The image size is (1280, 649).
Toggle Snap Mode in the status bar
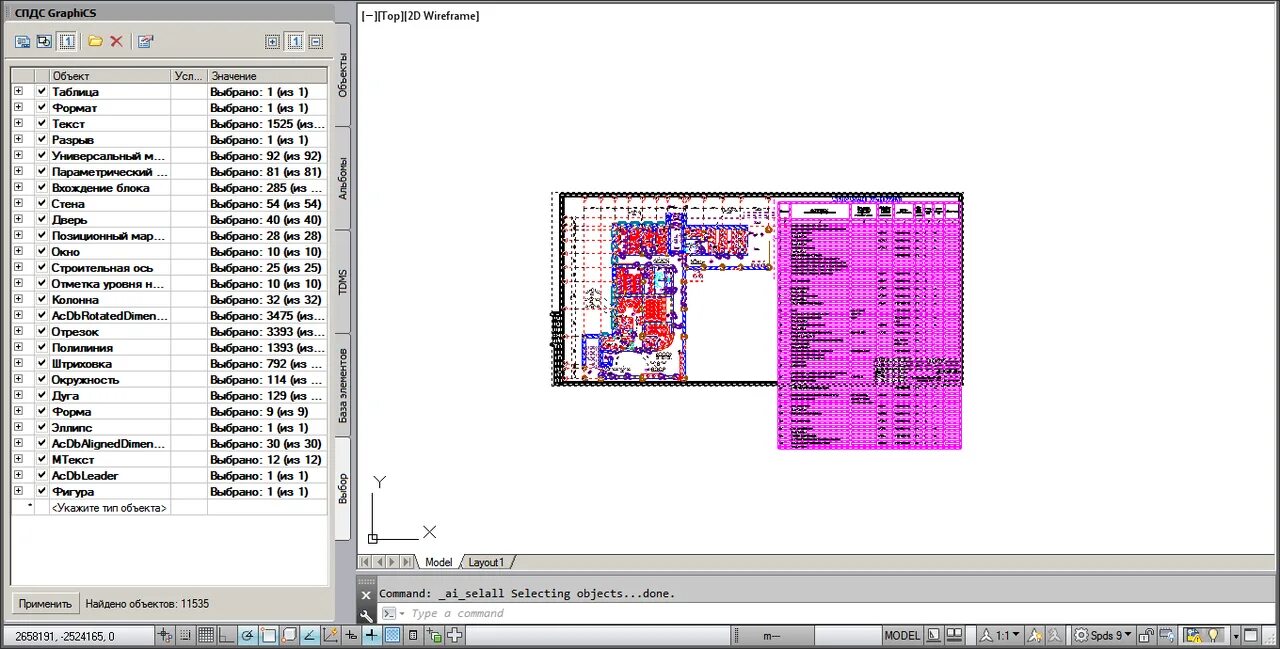tap(186, 635)
